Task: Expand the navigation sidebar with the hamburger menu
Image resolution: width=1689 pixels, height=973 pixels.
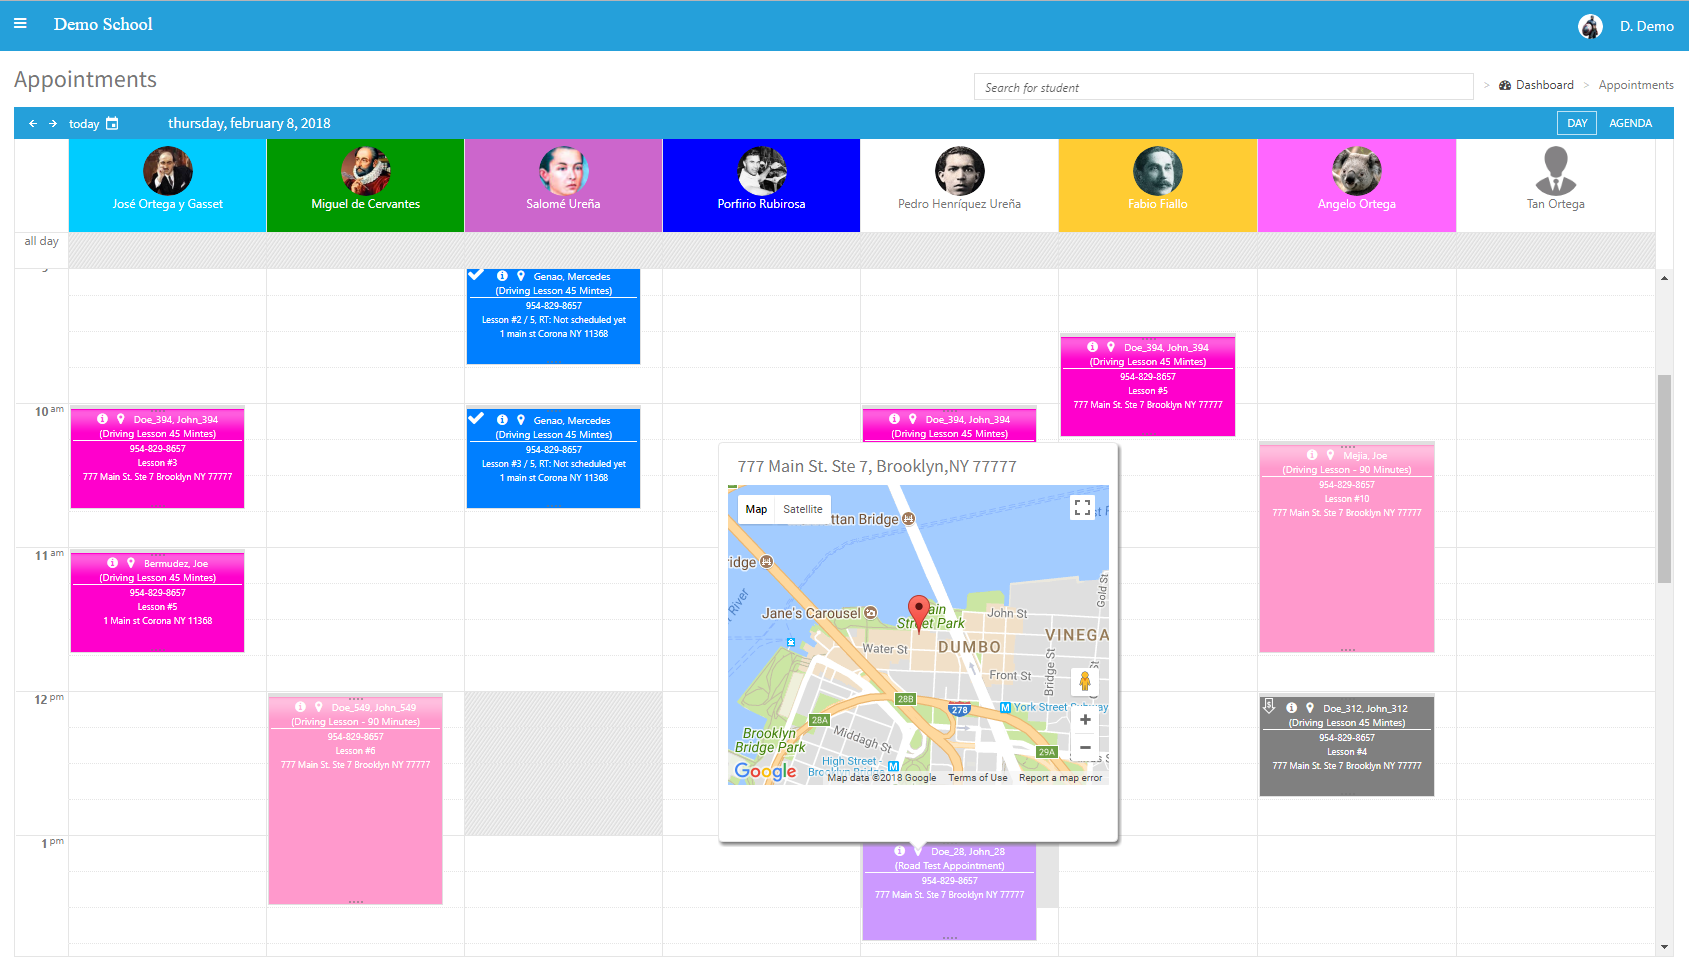Action: pos(20,23)
